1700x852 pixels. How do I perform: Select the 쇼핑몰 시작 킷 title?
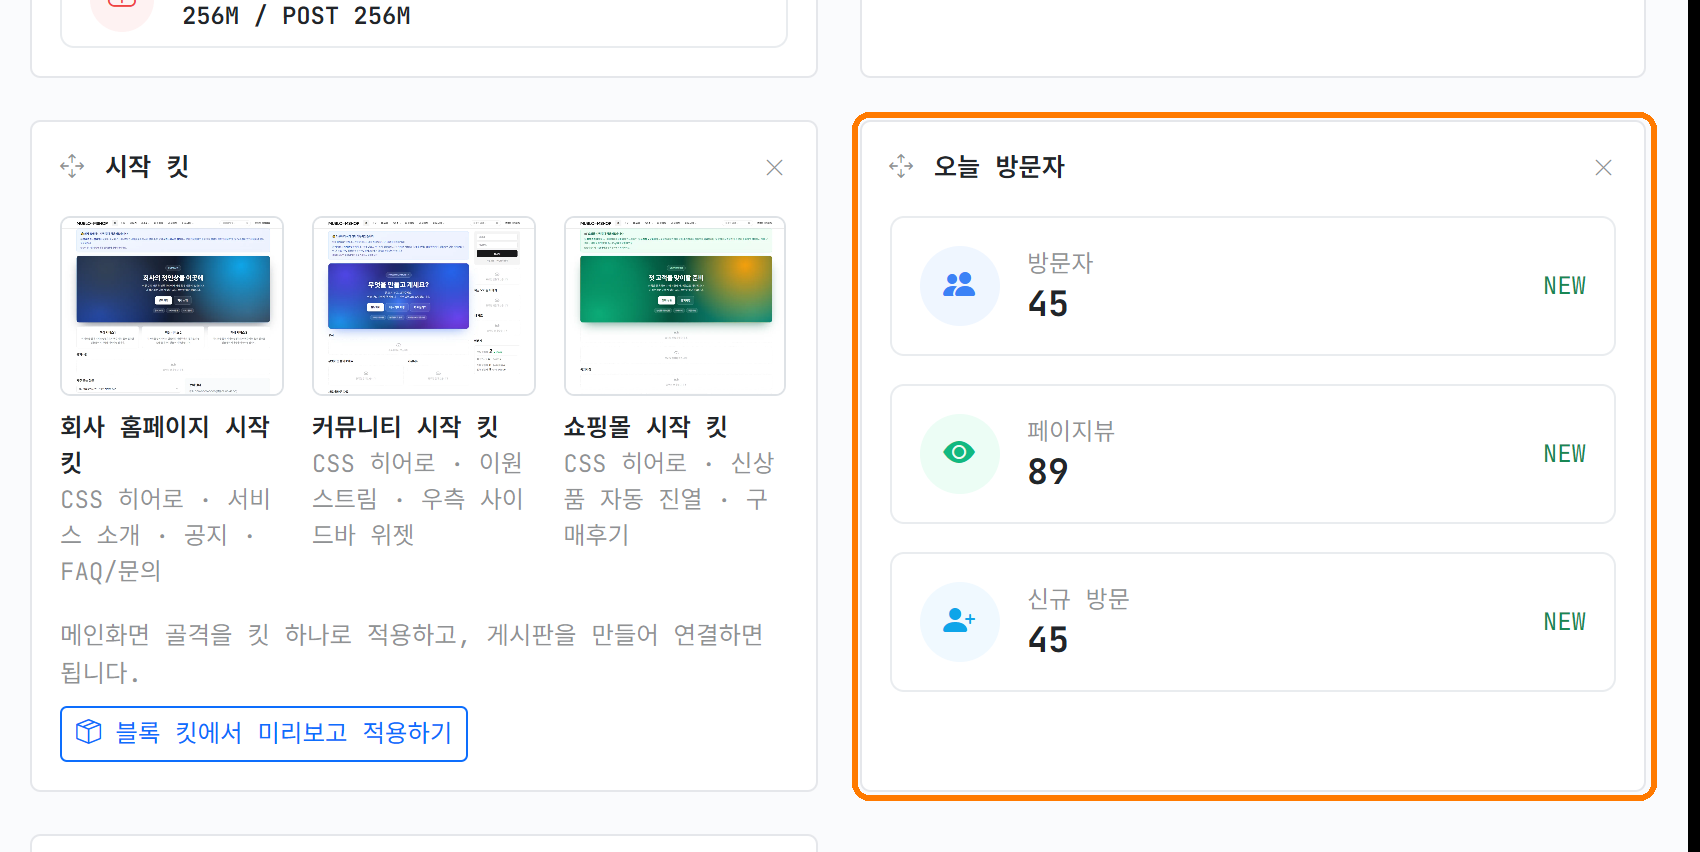(646, 427)
